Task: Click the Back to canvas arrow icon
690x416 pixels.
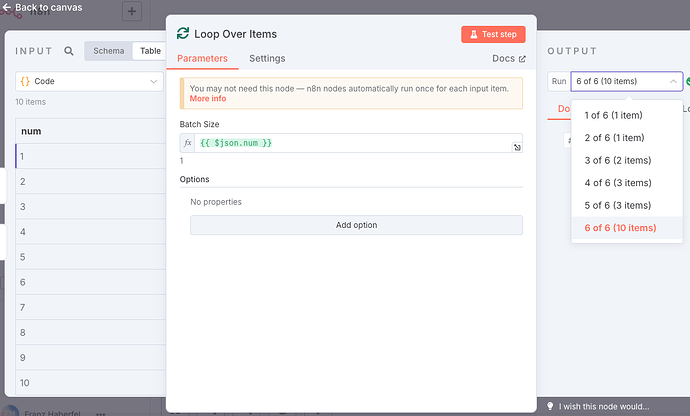Action: click(7, 7)
